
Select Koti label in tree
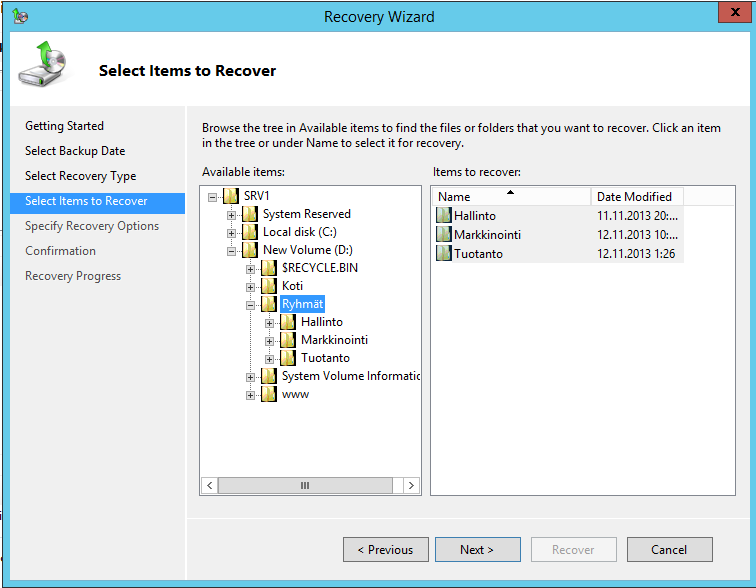(x=292, y=285)
